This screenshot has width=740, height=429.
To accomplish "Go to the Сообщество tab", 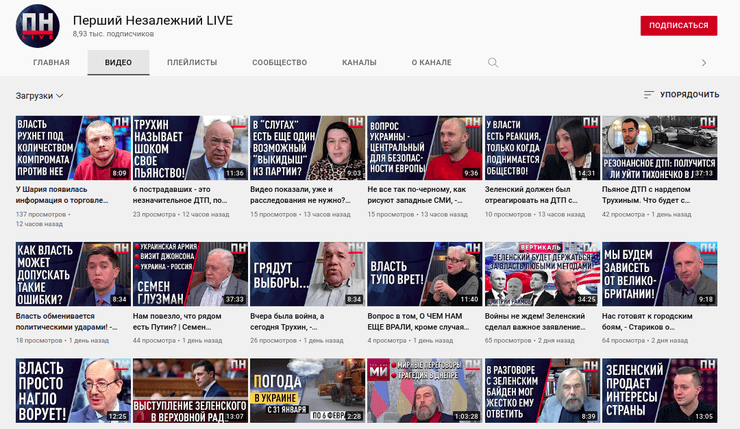I will point(279,62).
